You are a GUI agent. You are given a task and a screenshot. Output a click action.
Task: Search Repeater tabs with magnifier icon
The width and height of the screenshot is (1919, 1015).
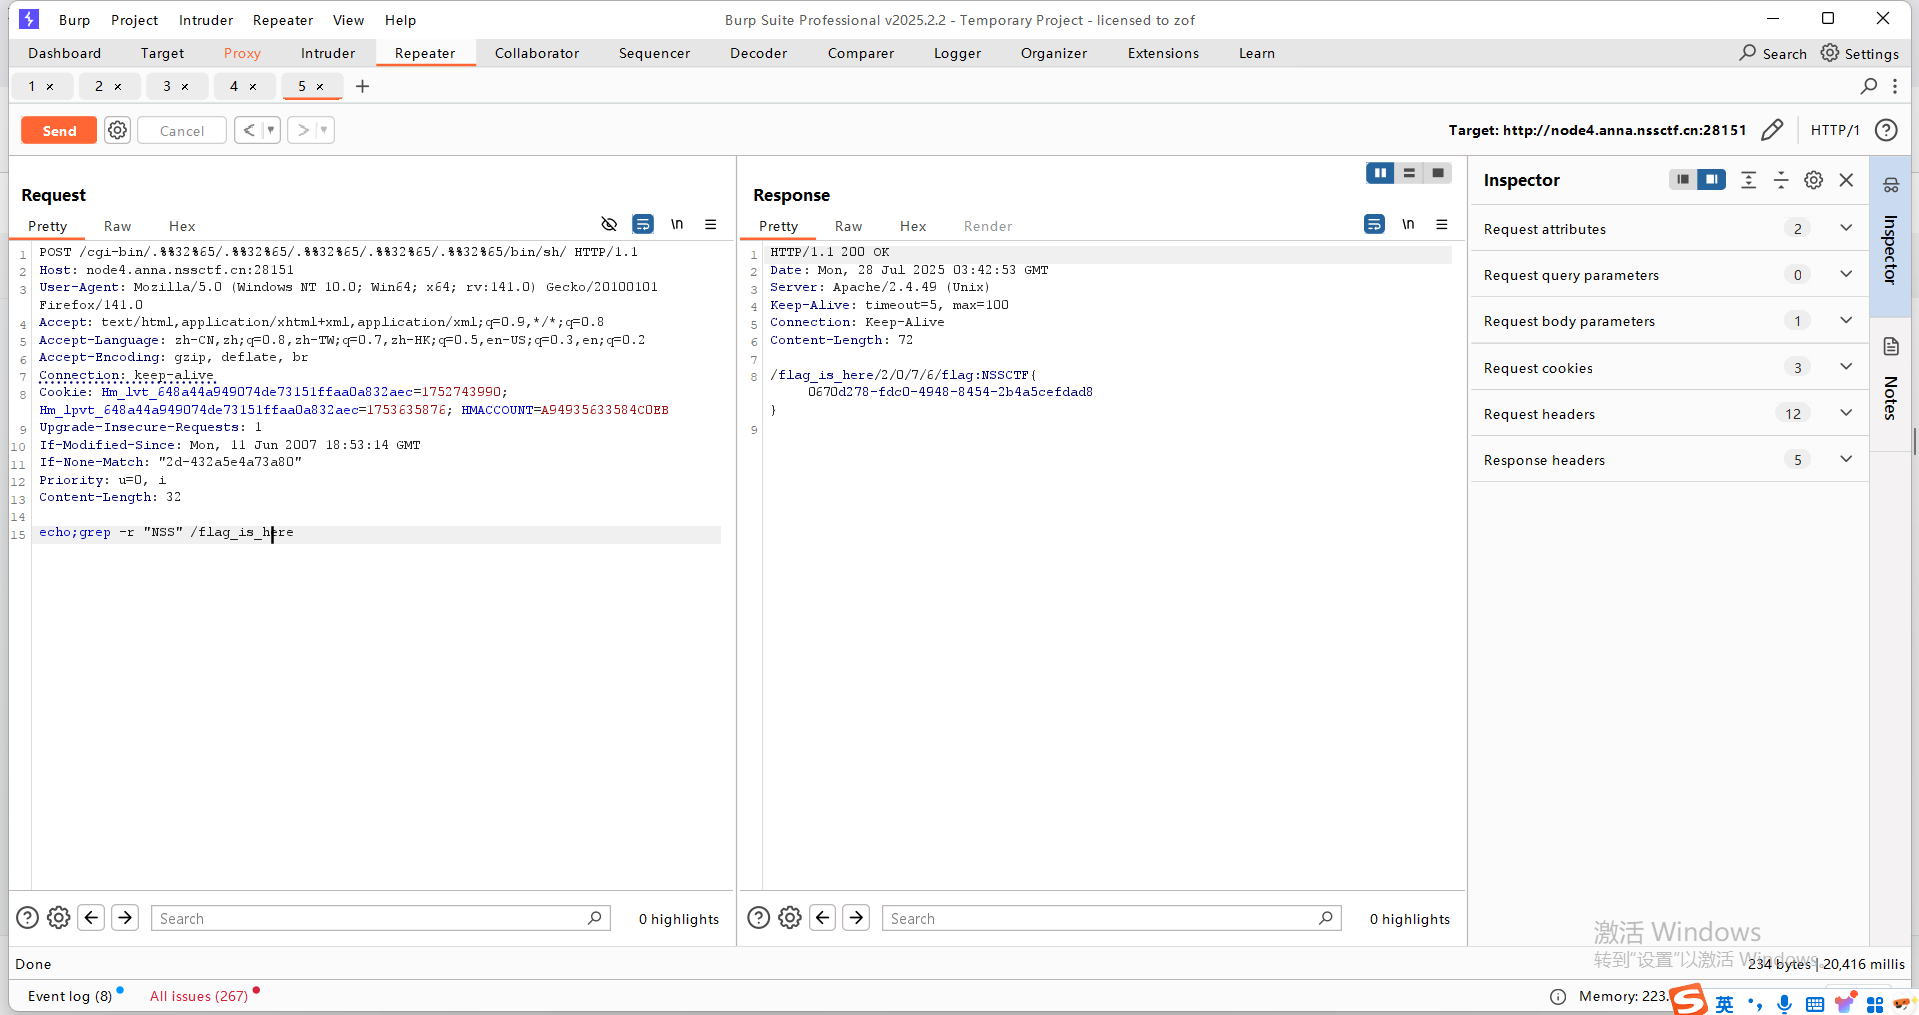[x=1868, y=87]
